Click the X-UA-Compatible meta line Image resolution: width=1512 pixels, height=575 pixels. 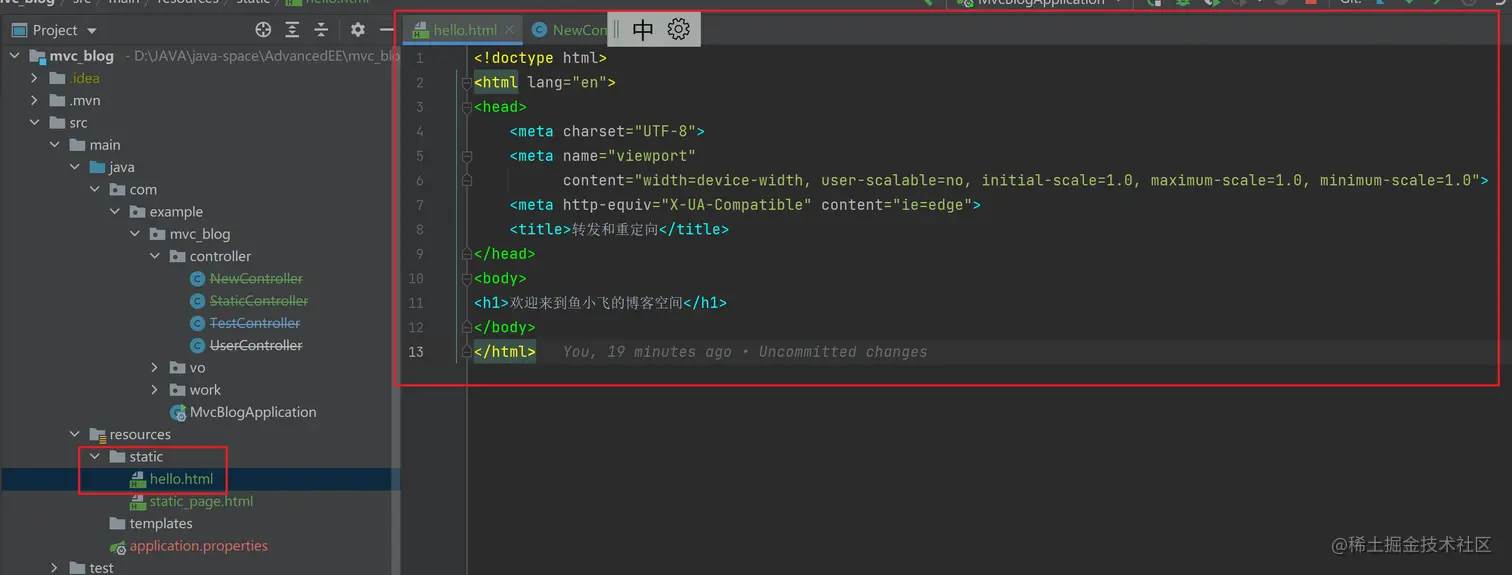pos(745,205)
